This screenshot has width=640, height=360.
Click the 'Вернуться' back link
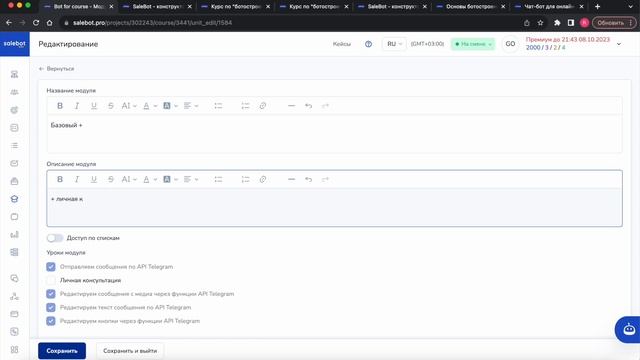[57, 69]
